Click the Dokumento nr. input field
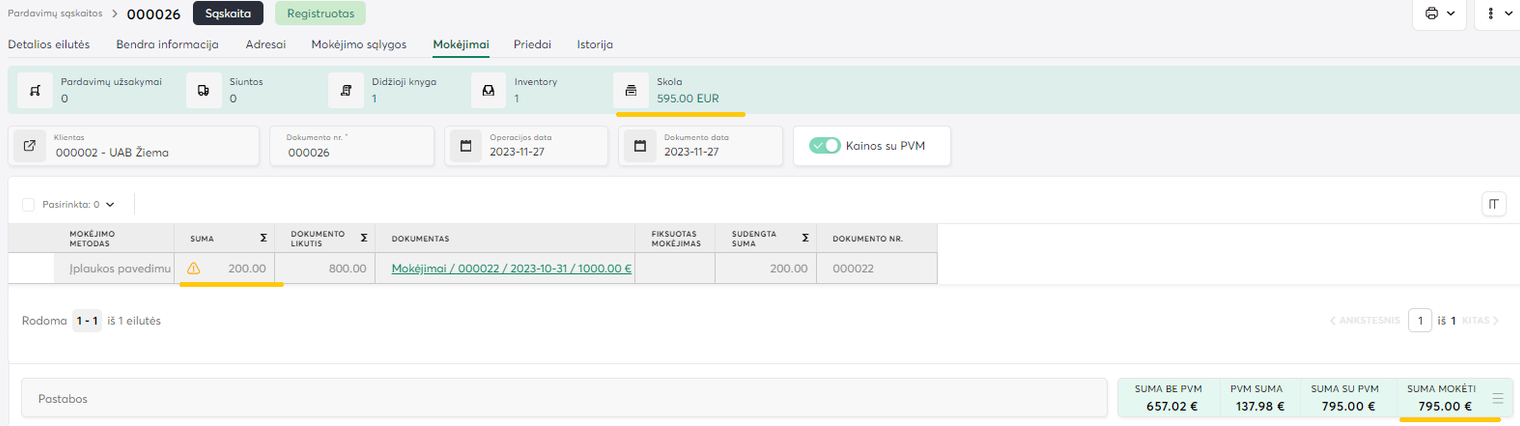The width and height of the screenshot is (1520, 426). click(x=352, y=152)
